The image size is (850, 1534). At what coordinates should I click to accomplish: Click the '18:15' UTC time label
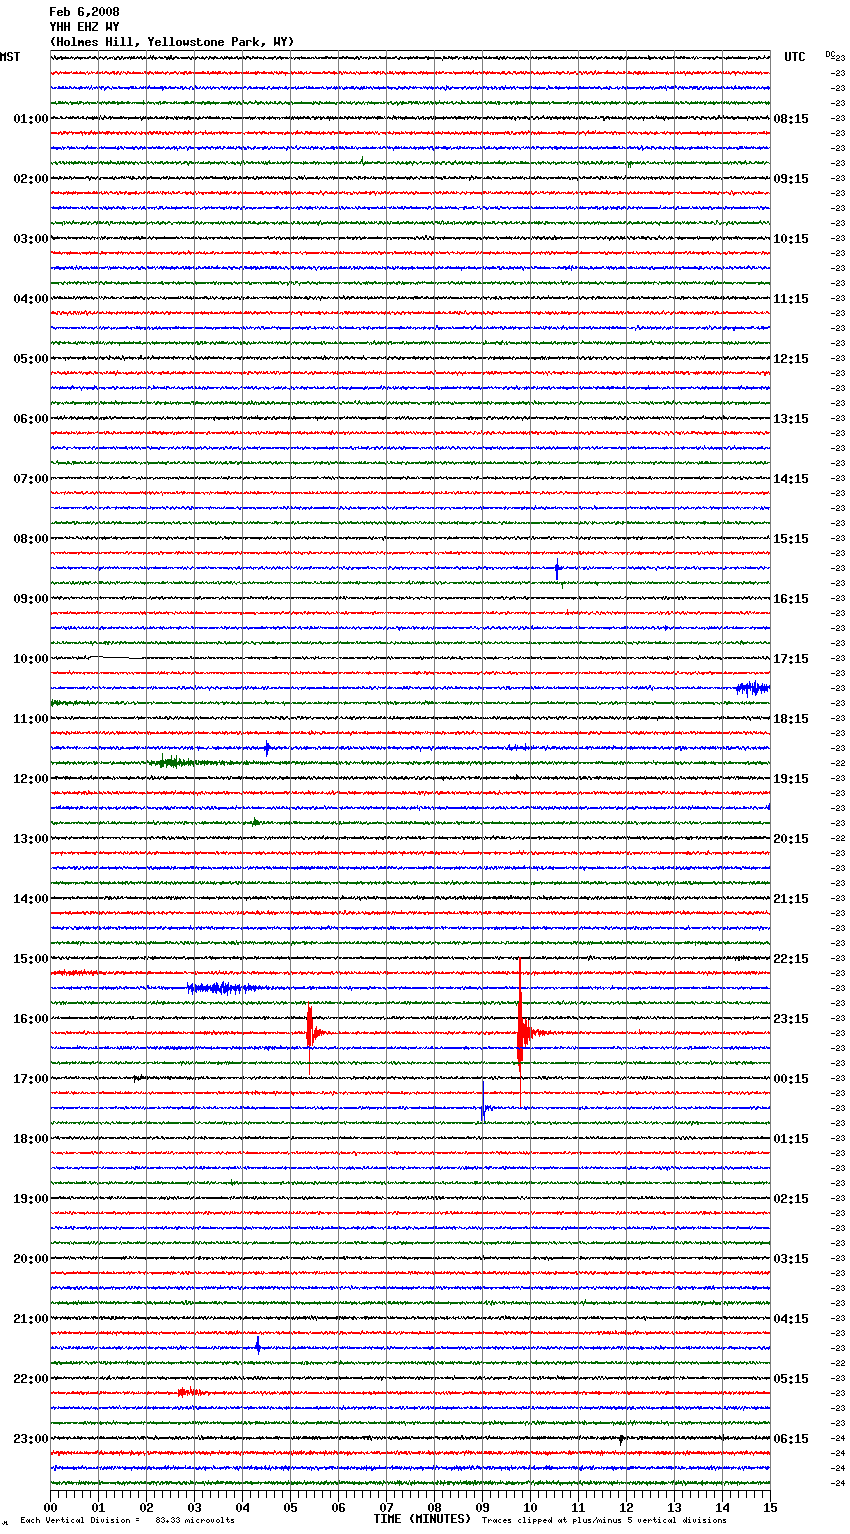[x=791, y=719]
